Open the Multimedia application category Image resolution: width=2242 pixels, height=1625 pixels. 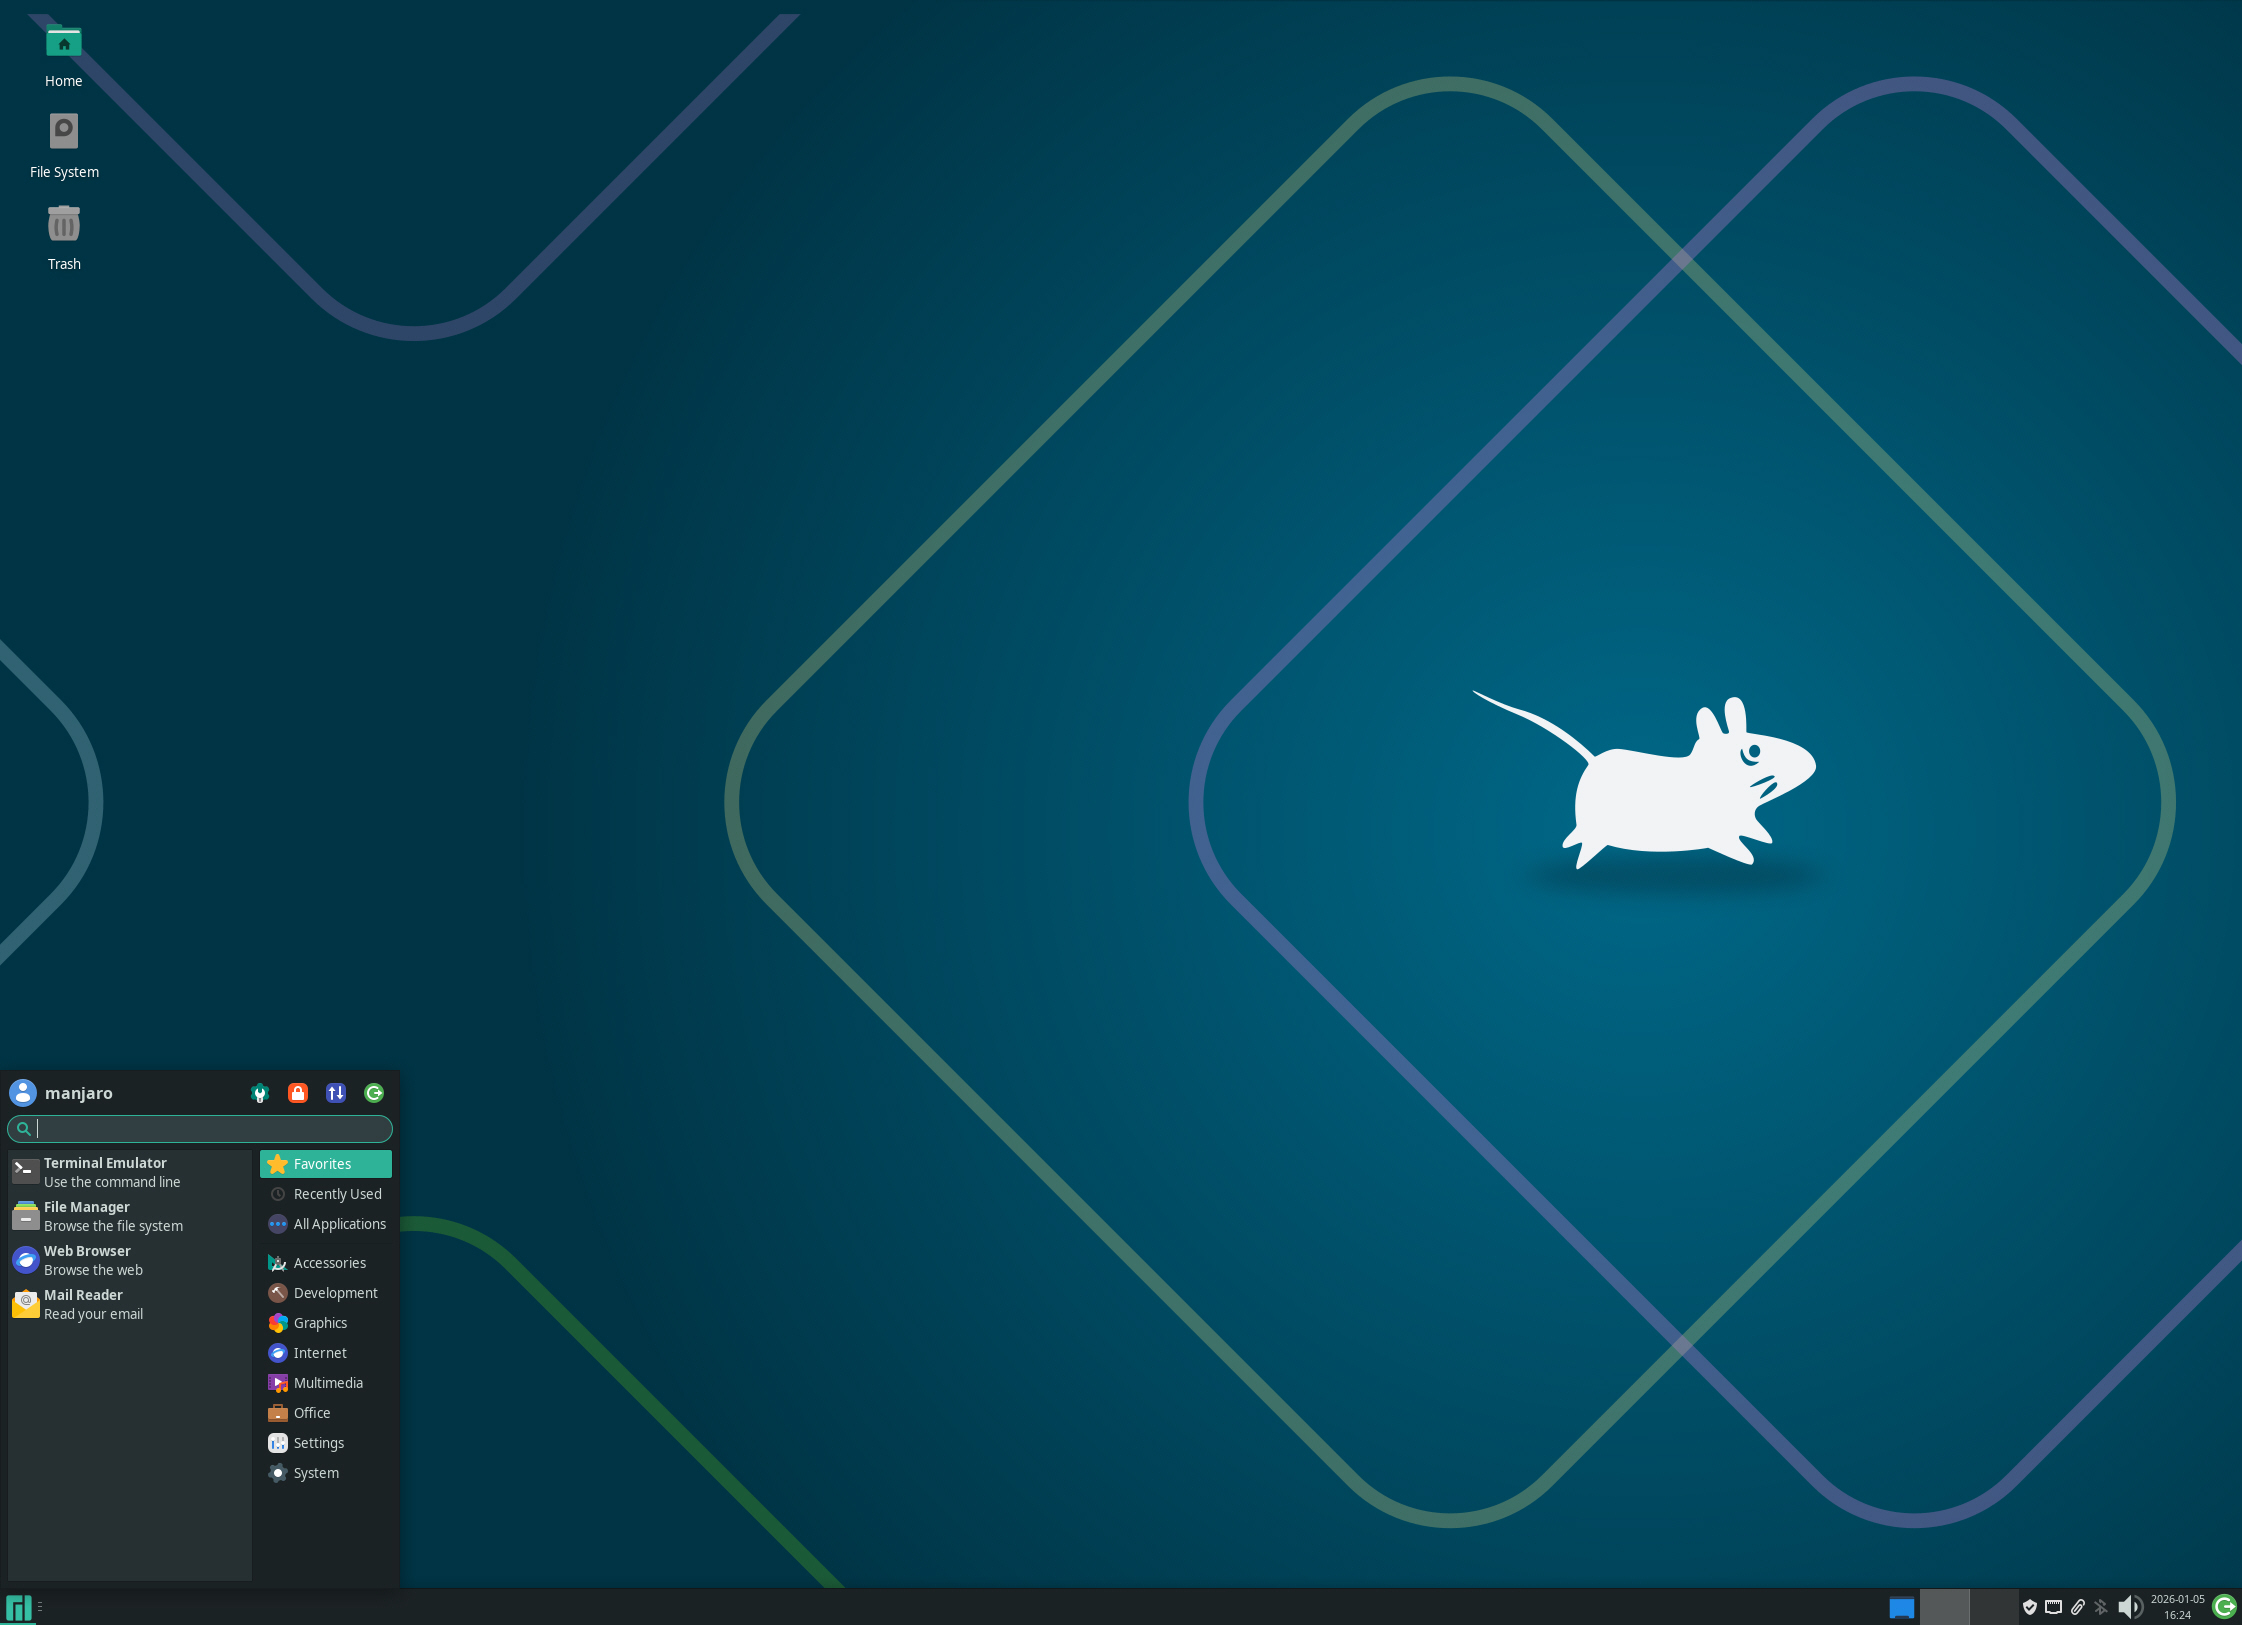(329, 1383)
